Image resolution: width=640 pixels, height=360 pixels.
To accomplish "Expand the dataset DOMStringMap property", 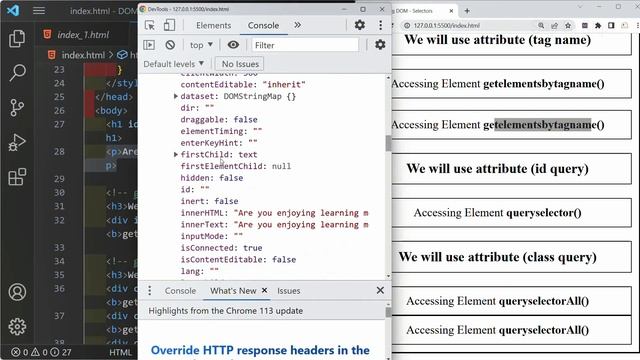I will 176,96.
